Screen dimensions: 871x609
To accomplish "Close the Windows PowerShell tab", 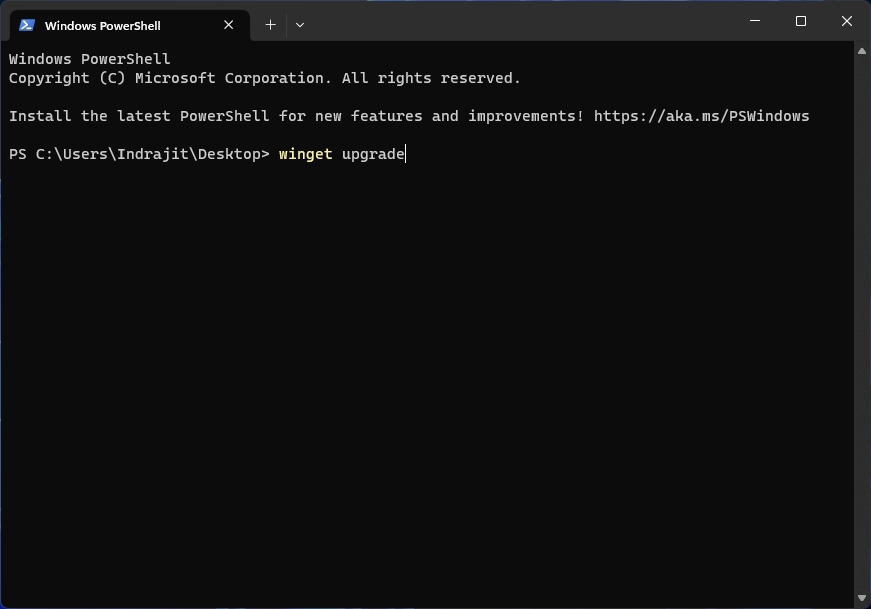I will [x=229, y=25].
